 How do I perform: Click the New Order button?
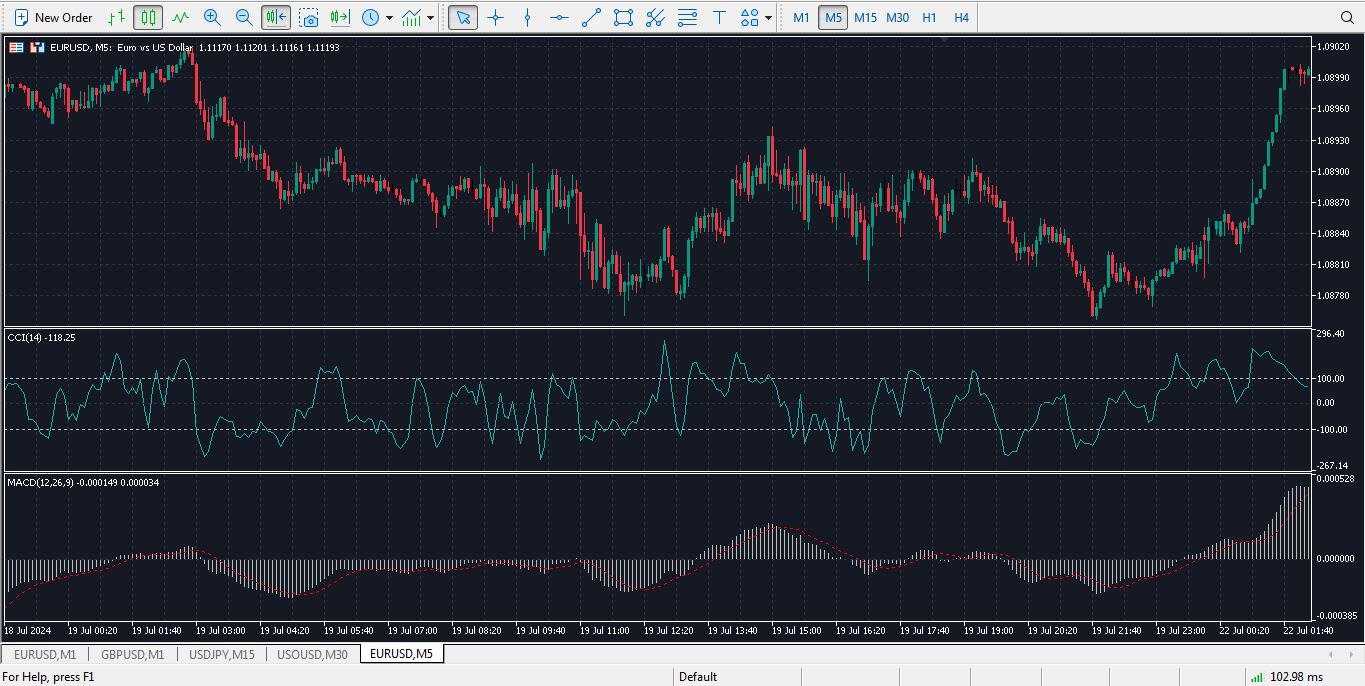point(53,17)
